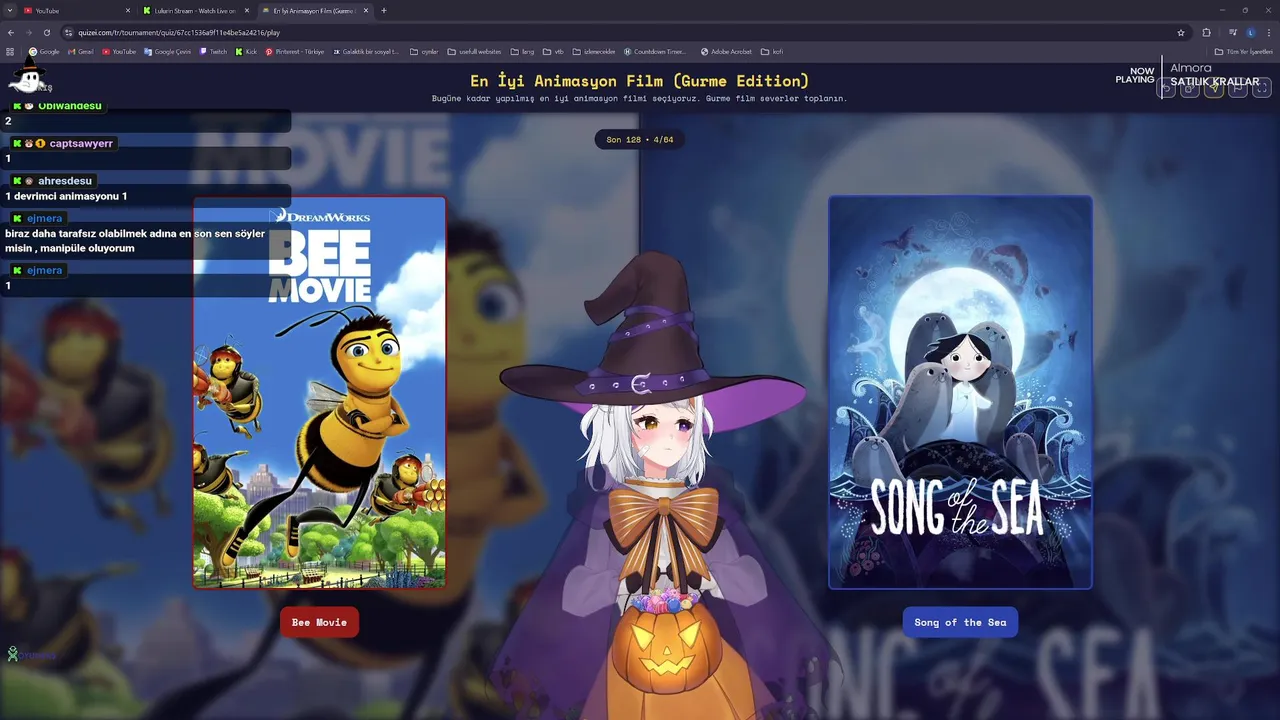The width and height of the screenshot is (1280, 720).
Task: Pick the Bee Movie poster
Action: click(x=319, y=392)
